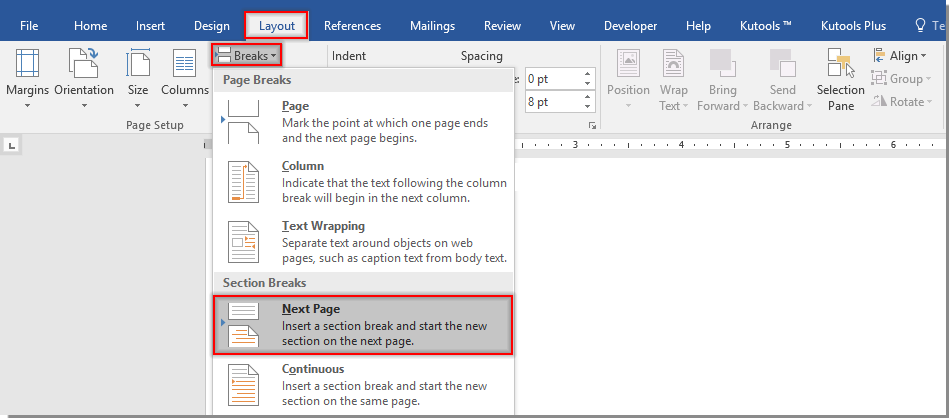Open the Selection Pane

[x=840, y=78]
